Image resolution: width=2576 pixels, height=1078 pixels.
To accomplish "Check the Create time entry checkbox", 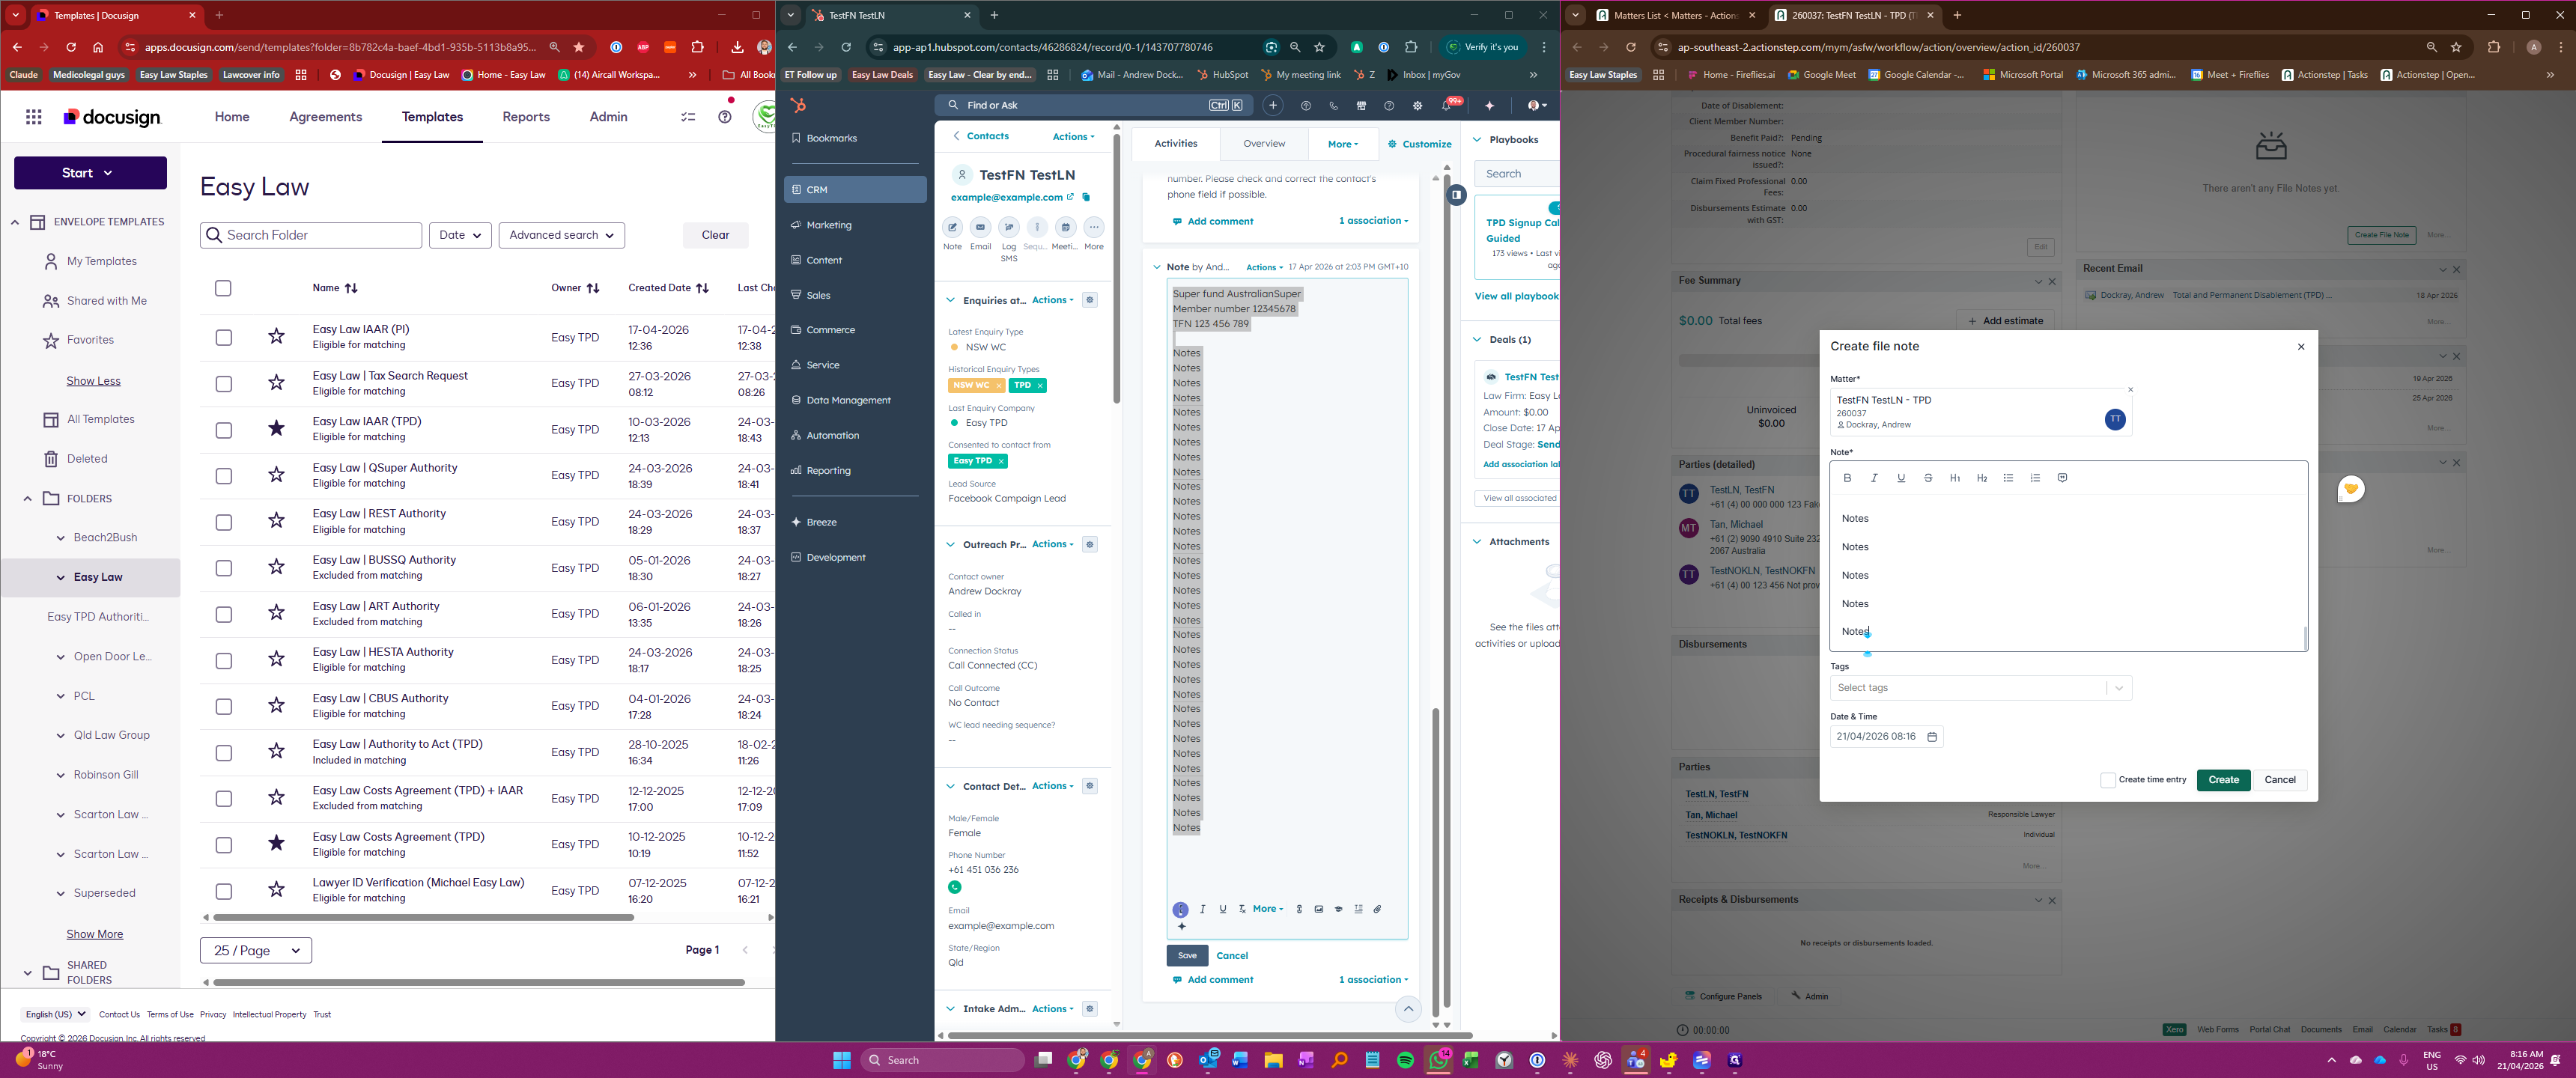I will pyautogui.click(x=2108, y=780).
